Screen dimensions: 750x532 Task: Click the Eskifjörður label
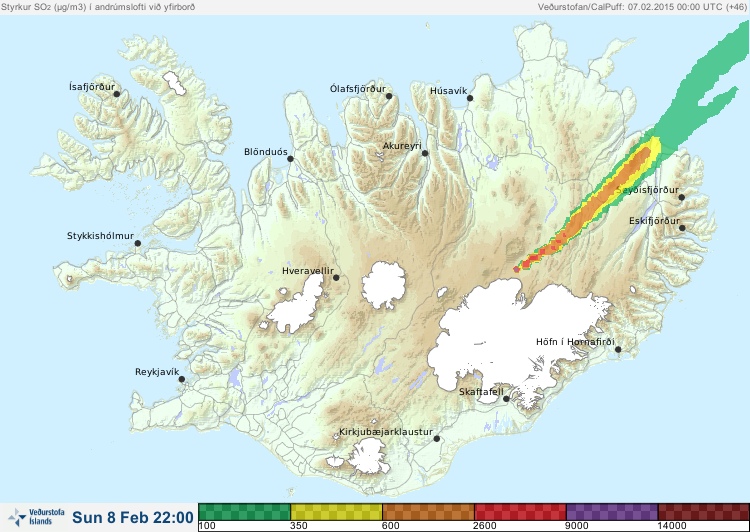[x=654, y=221]
